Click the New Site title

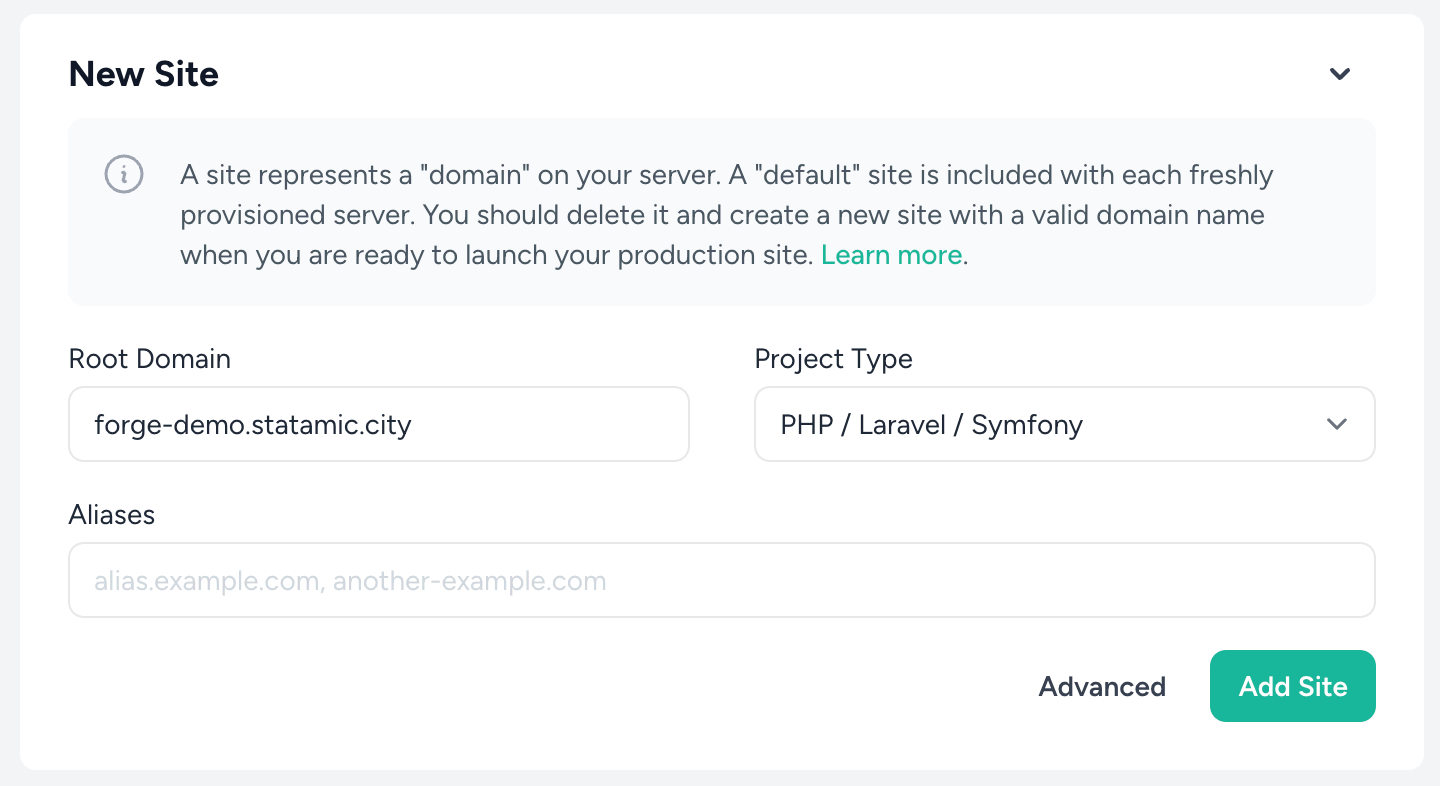[x=143, y=73]
